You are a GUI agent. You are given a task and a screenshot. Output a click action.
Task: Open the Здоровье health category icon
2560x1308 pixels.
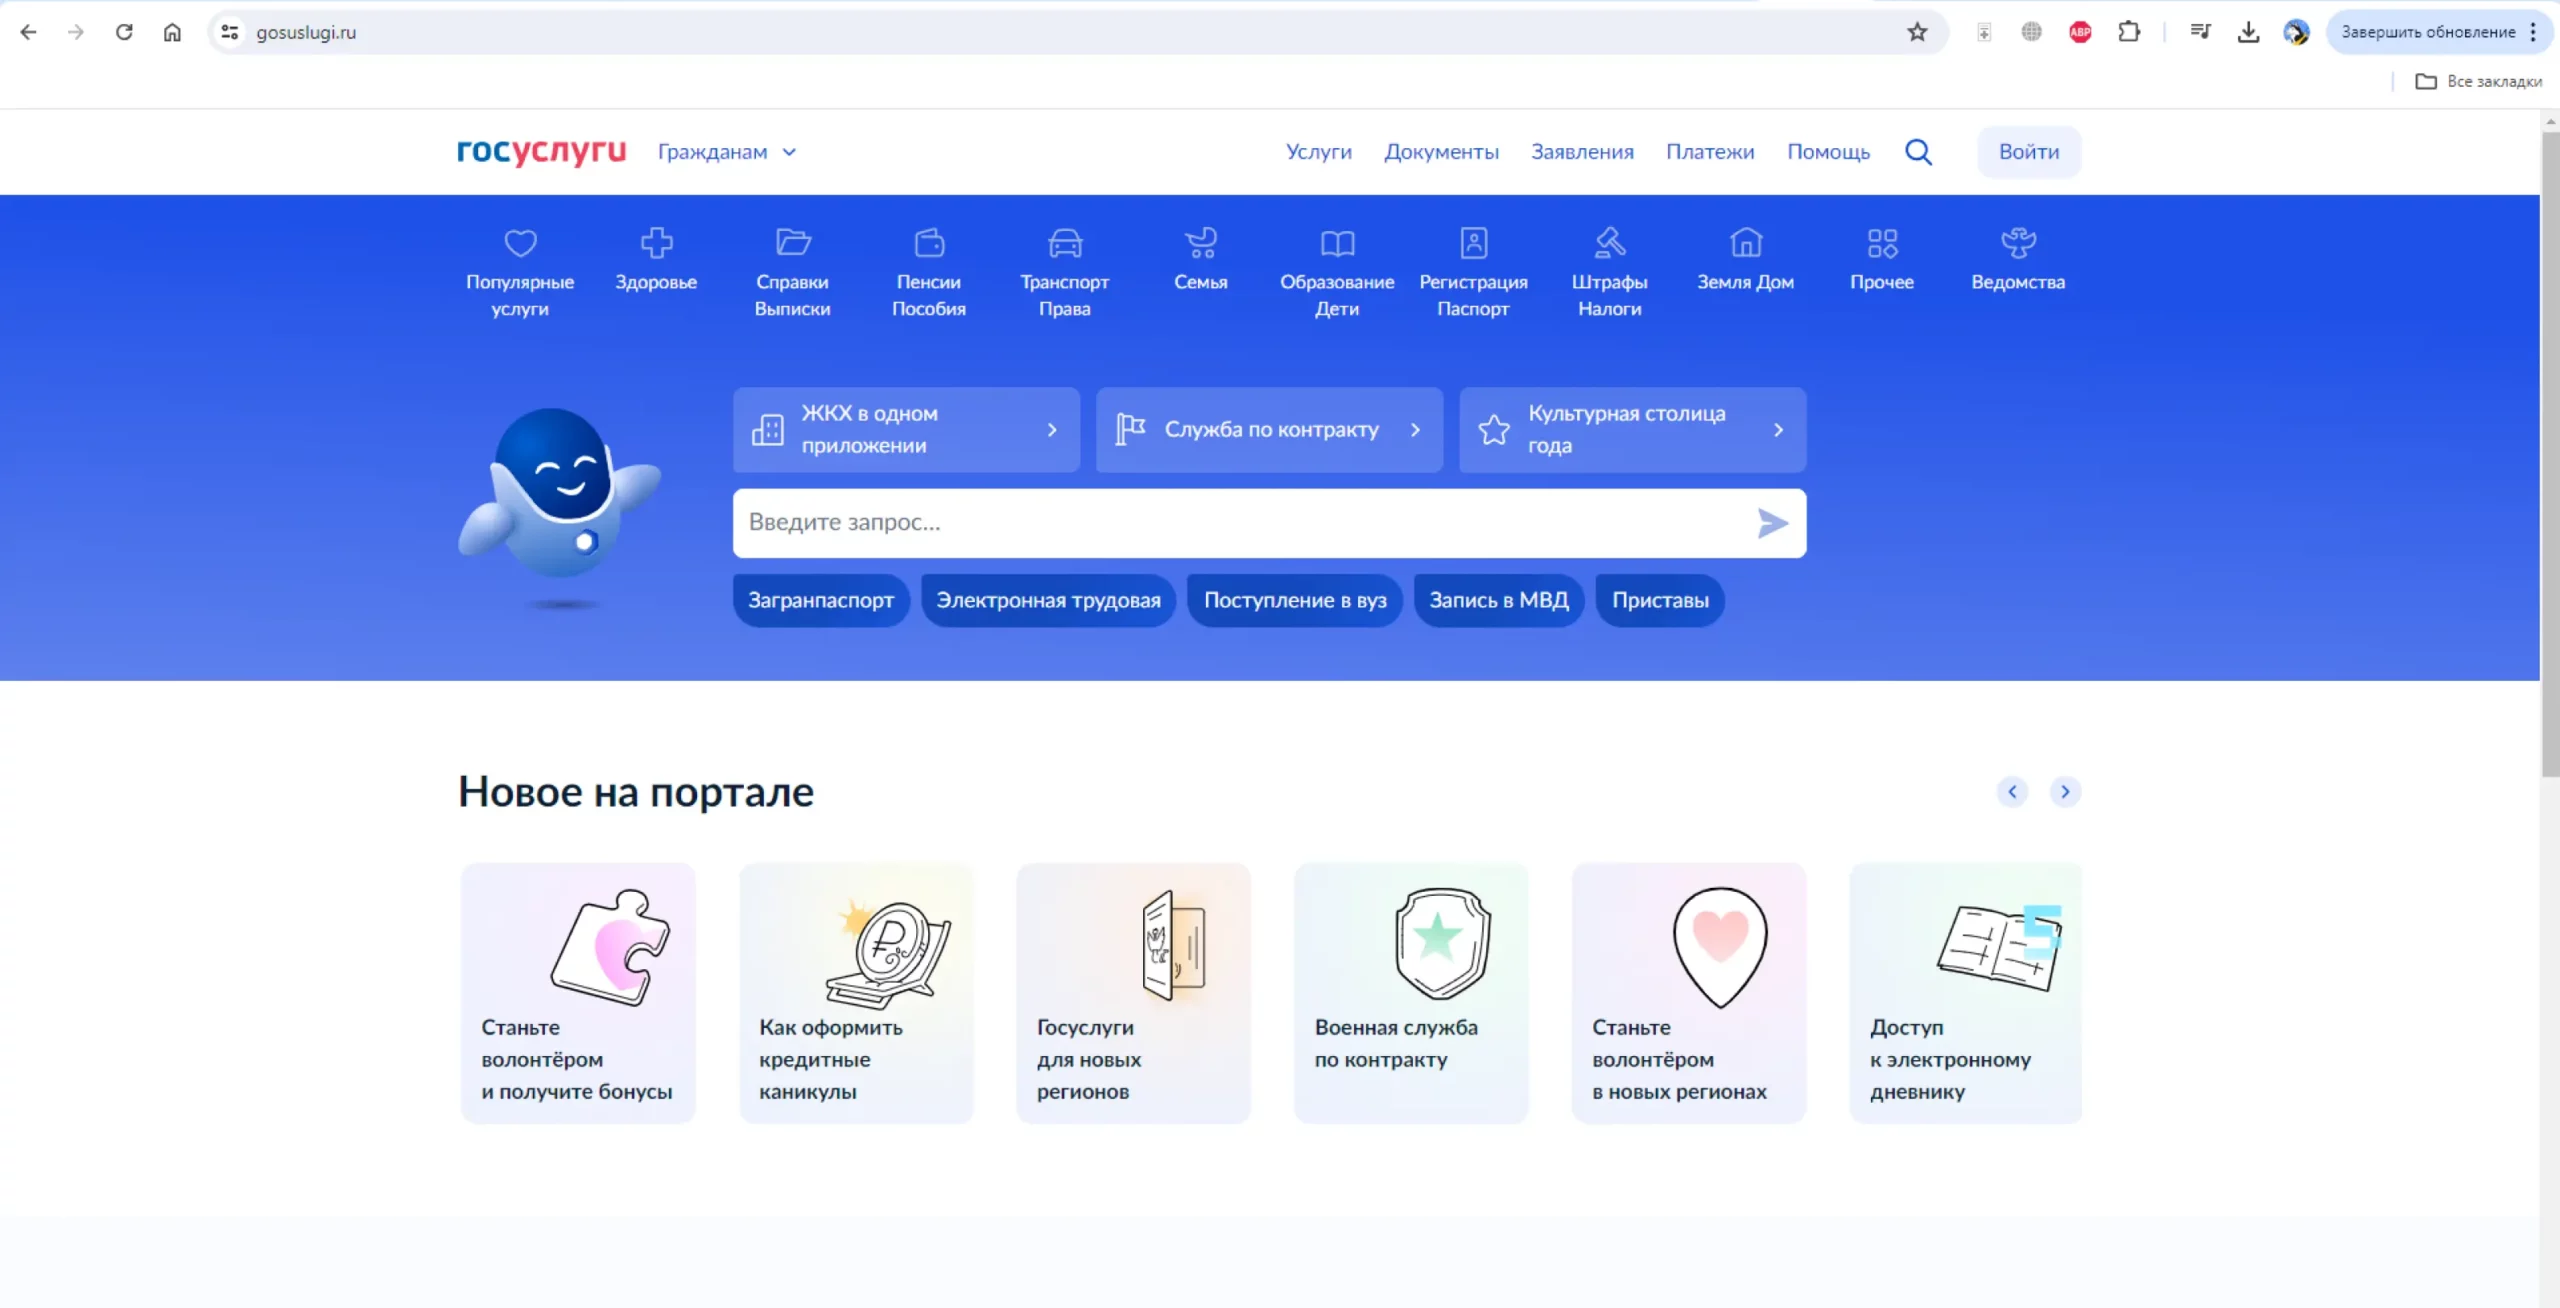tap(656, 243)
